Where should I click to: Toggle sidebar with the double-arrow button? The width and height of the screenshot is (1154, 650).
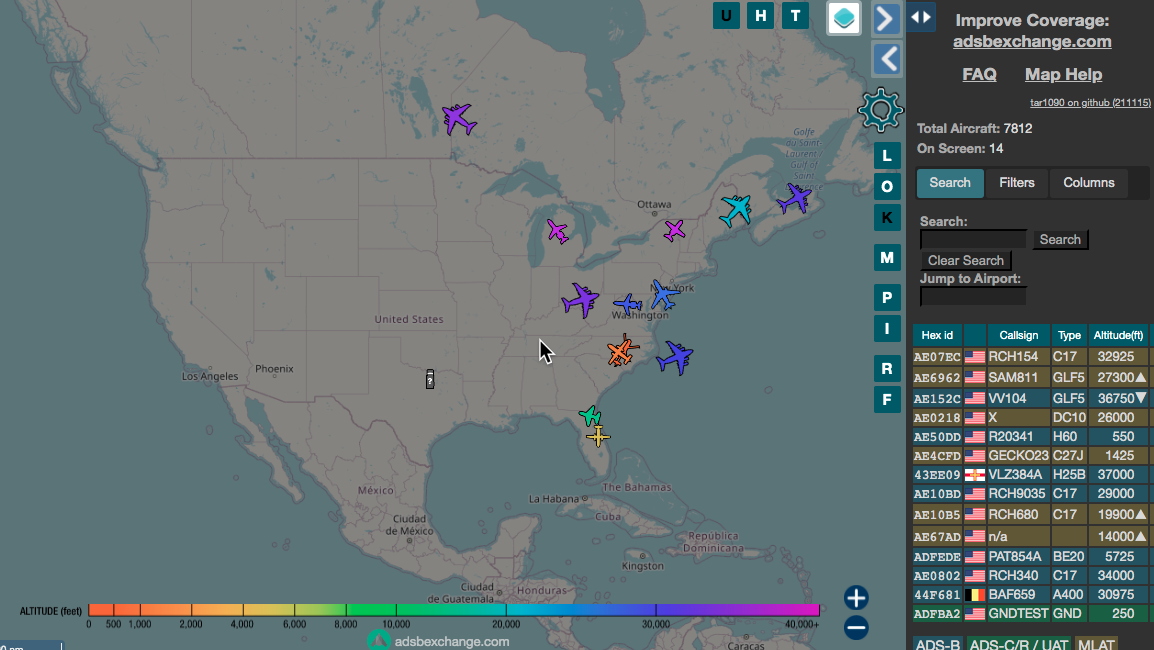tap(921, 17)
